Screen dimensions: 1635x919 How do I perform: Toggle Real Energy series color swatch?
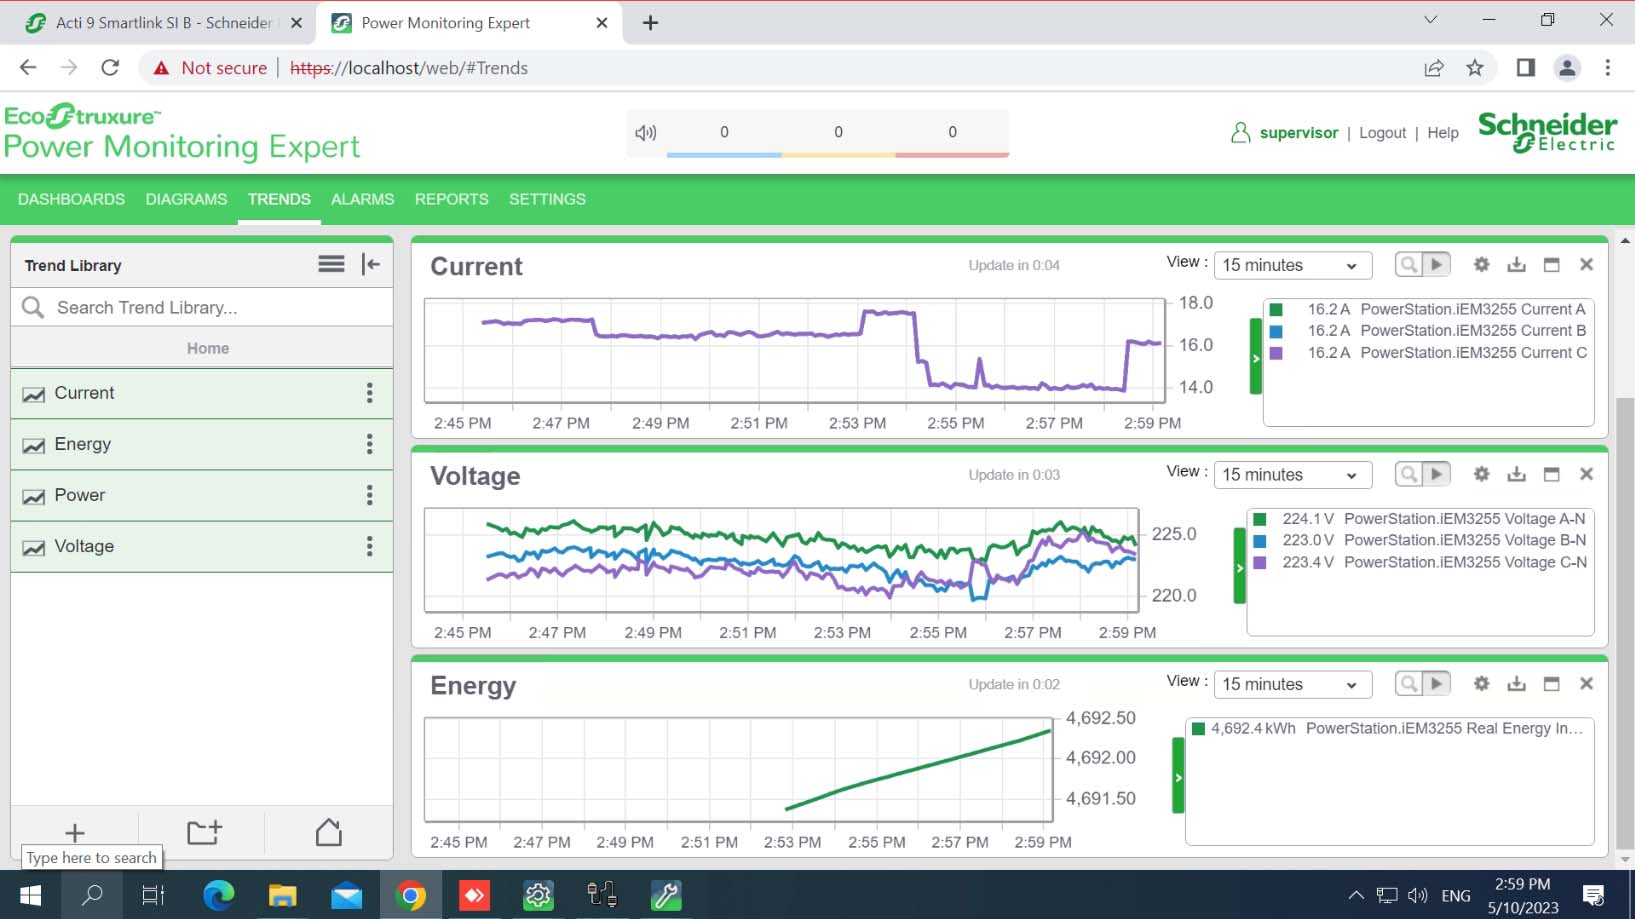[1198, 729]
